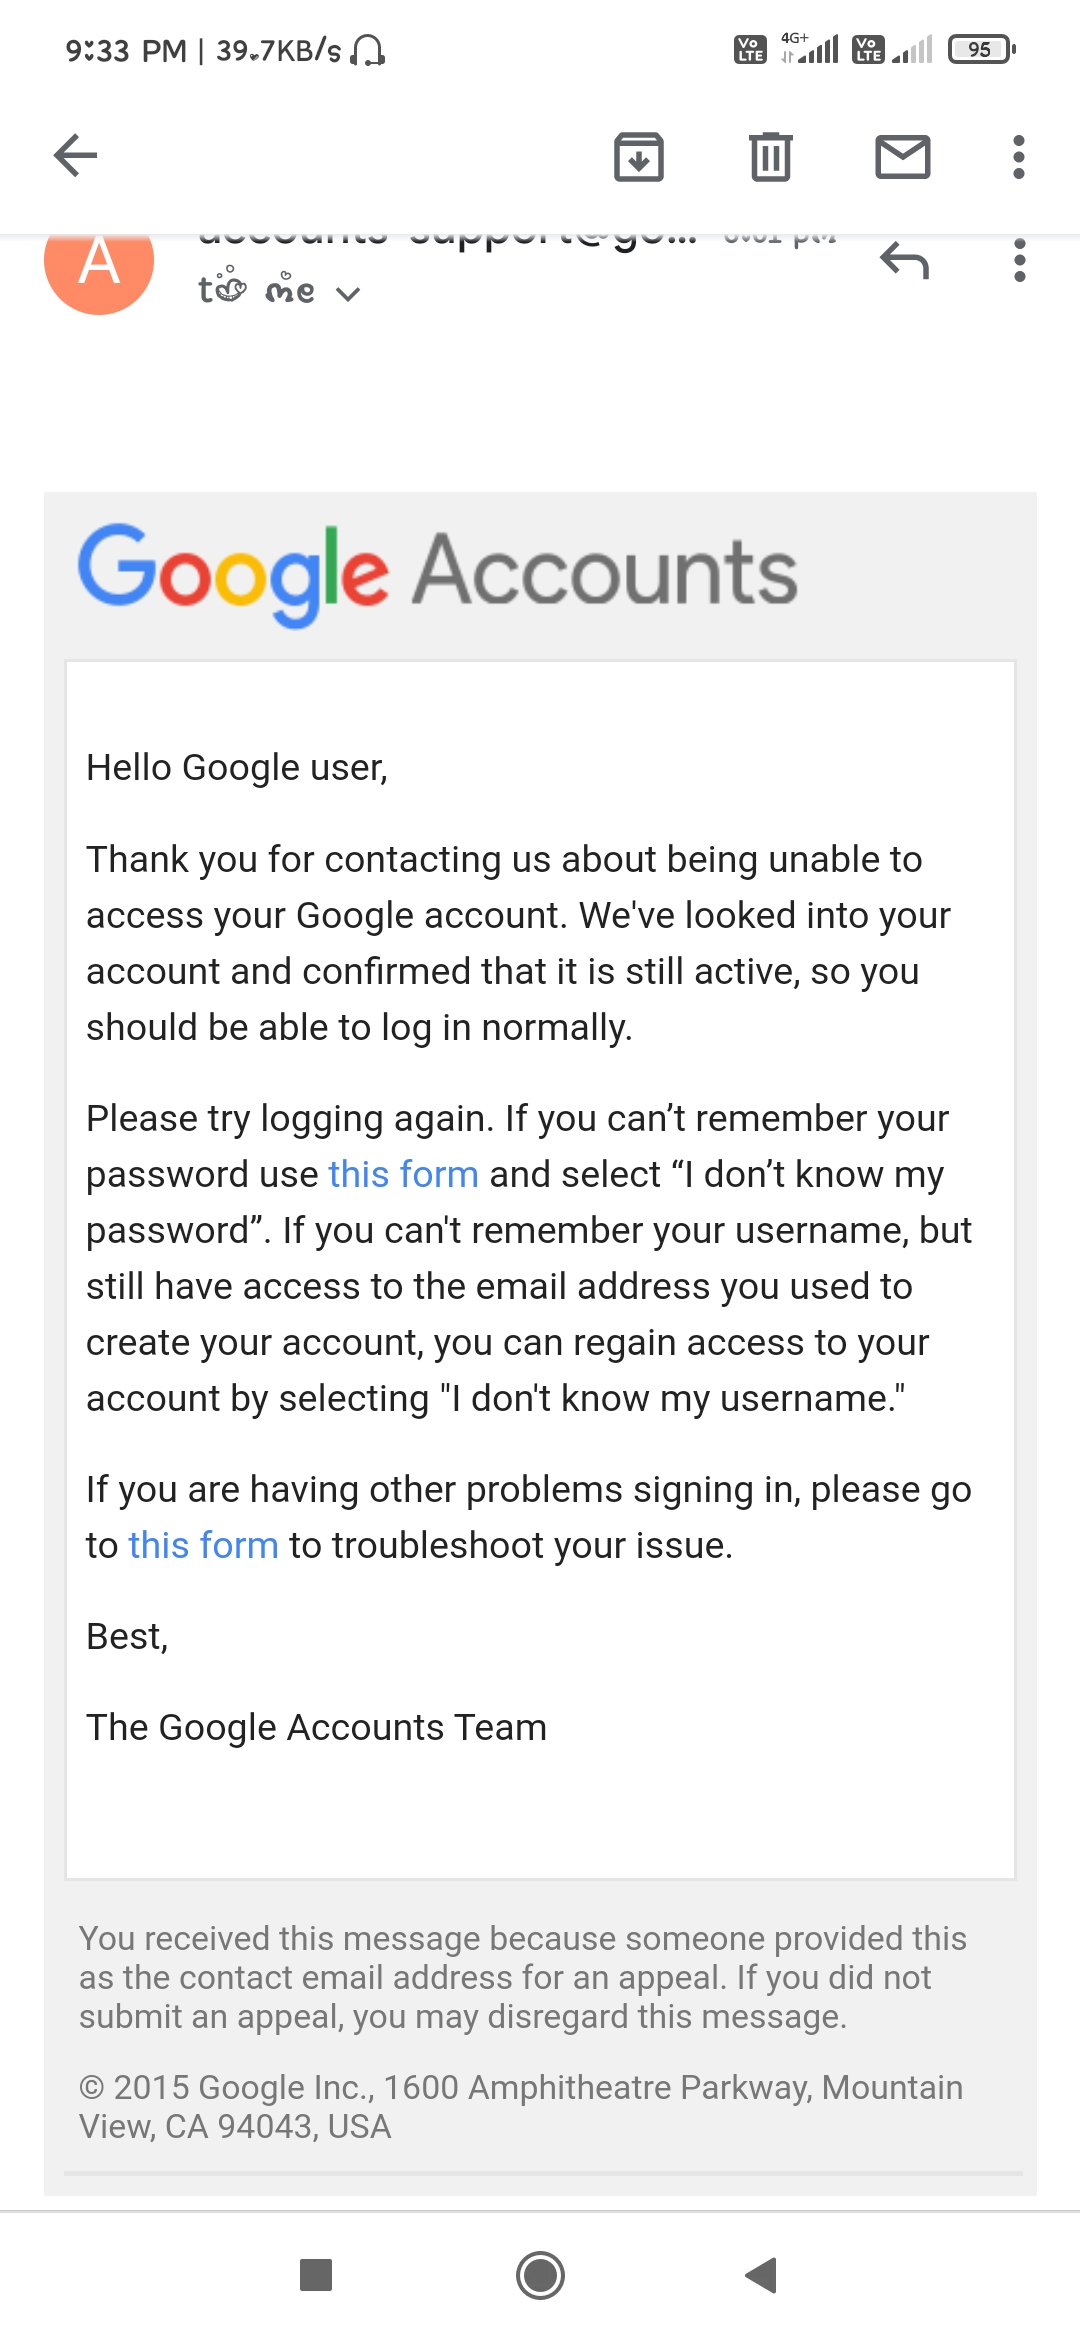
Task: Tap the back arrow to return to inbox
Action: (73, 155)
